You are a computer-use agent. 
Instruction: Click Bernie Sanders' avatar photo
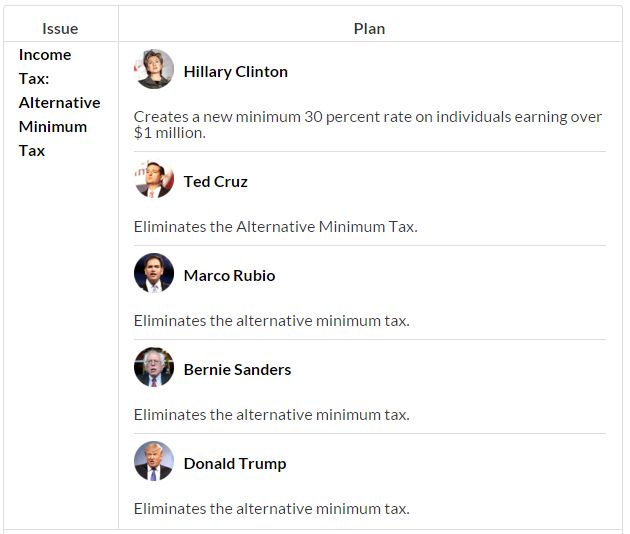tap(154, 367)
